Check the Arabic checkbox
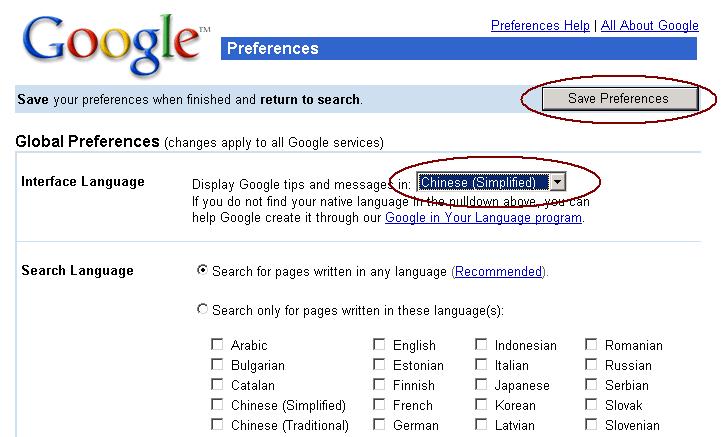Image resolution: width=728 pixels, height=437 pixels. point(217,344)
